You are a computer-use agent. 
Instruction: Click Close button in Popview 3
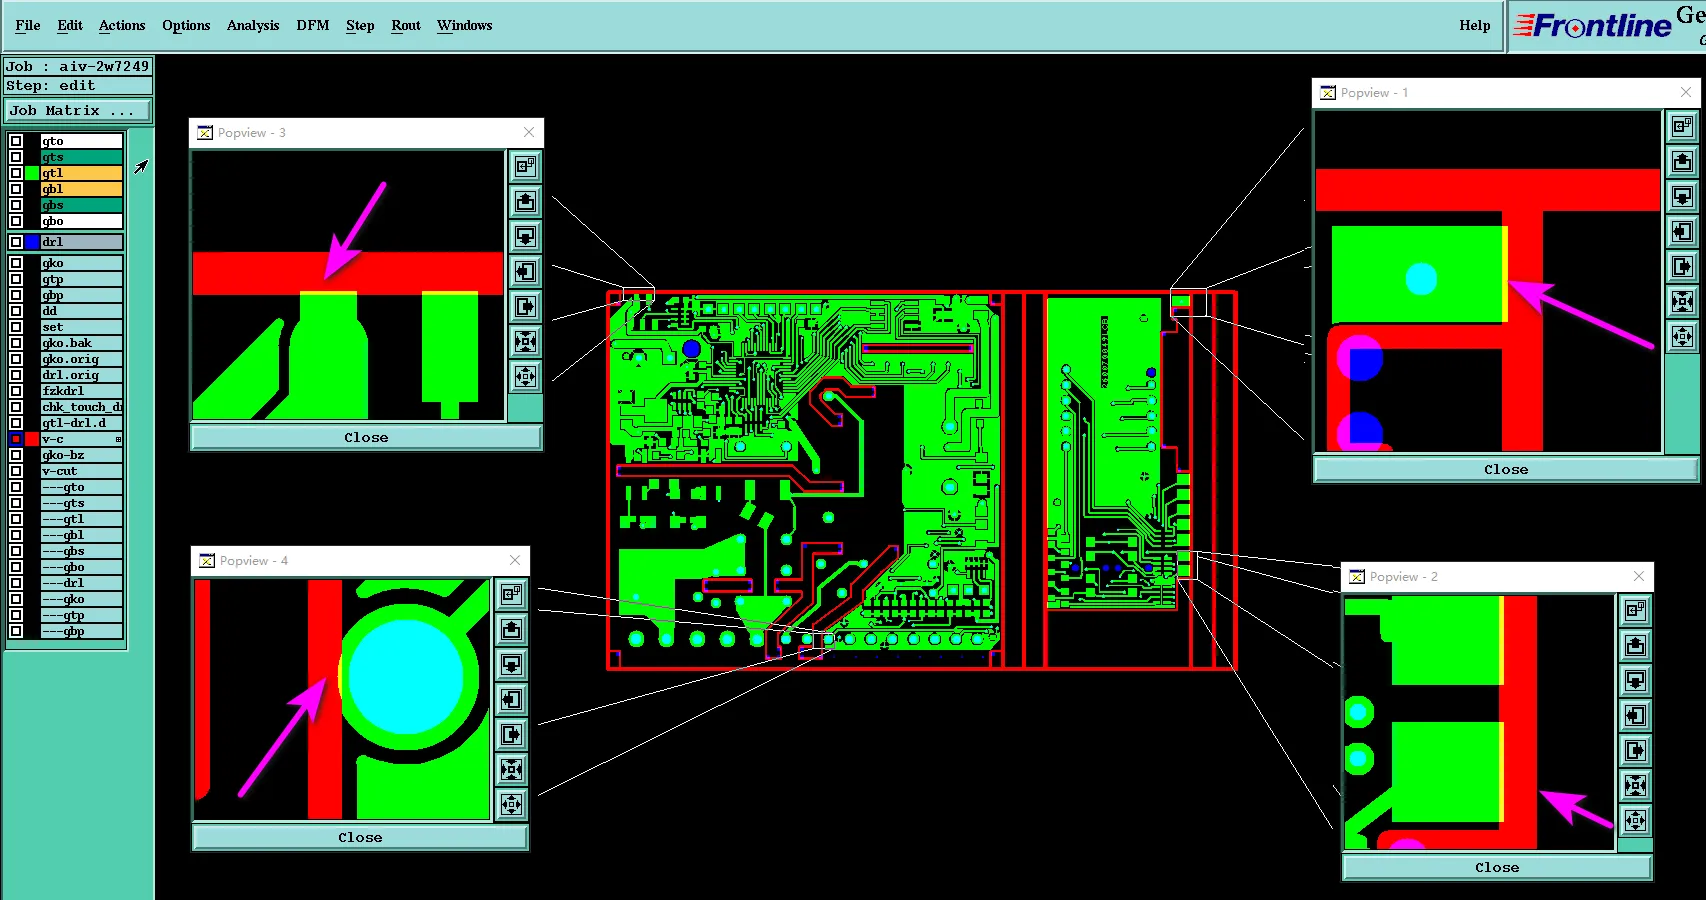[x=366, y=438]
